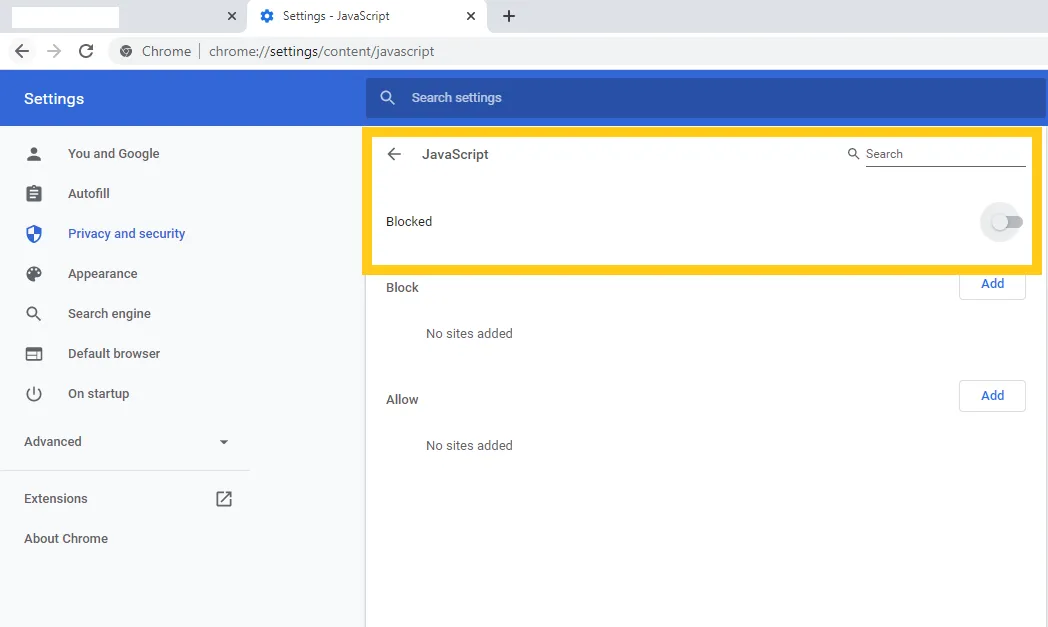The width and height of the screenshot is (1048, 627).
Task: Click the Search engine magnifier icon
Action: [34, 314]
